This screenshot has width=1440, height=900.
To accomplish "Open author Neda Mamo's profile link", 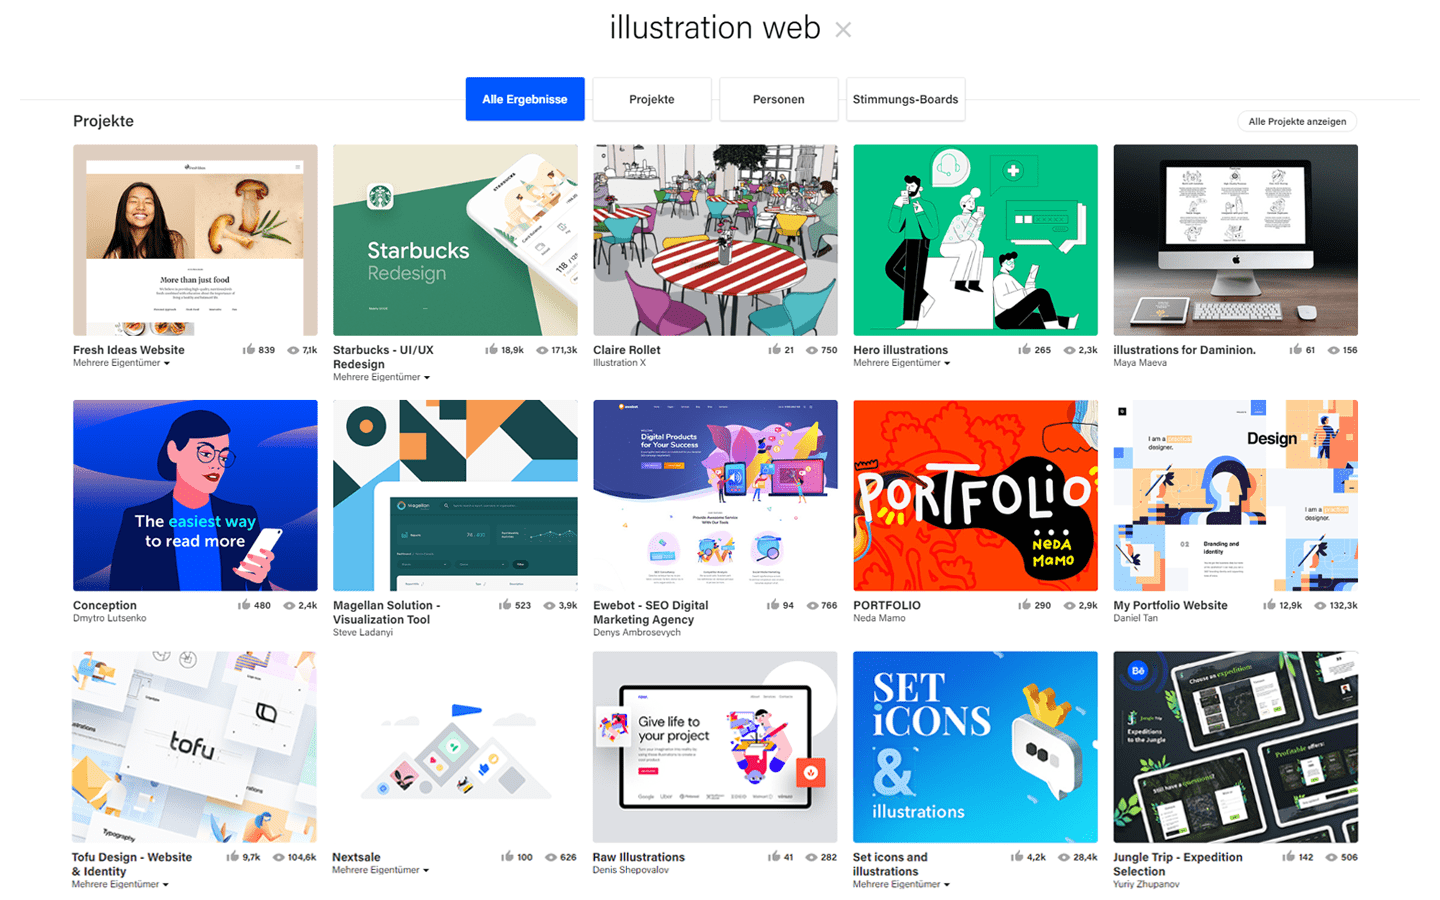I will [879, 618].
